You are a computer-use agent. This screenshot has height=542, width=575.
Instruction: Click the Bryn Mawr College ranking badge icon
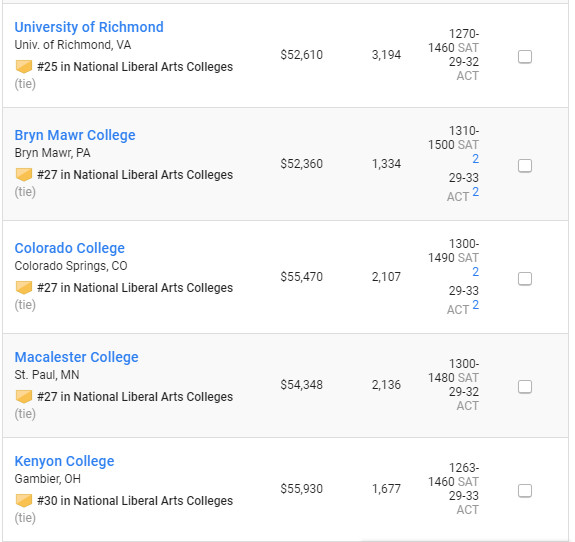pos(24,175)
